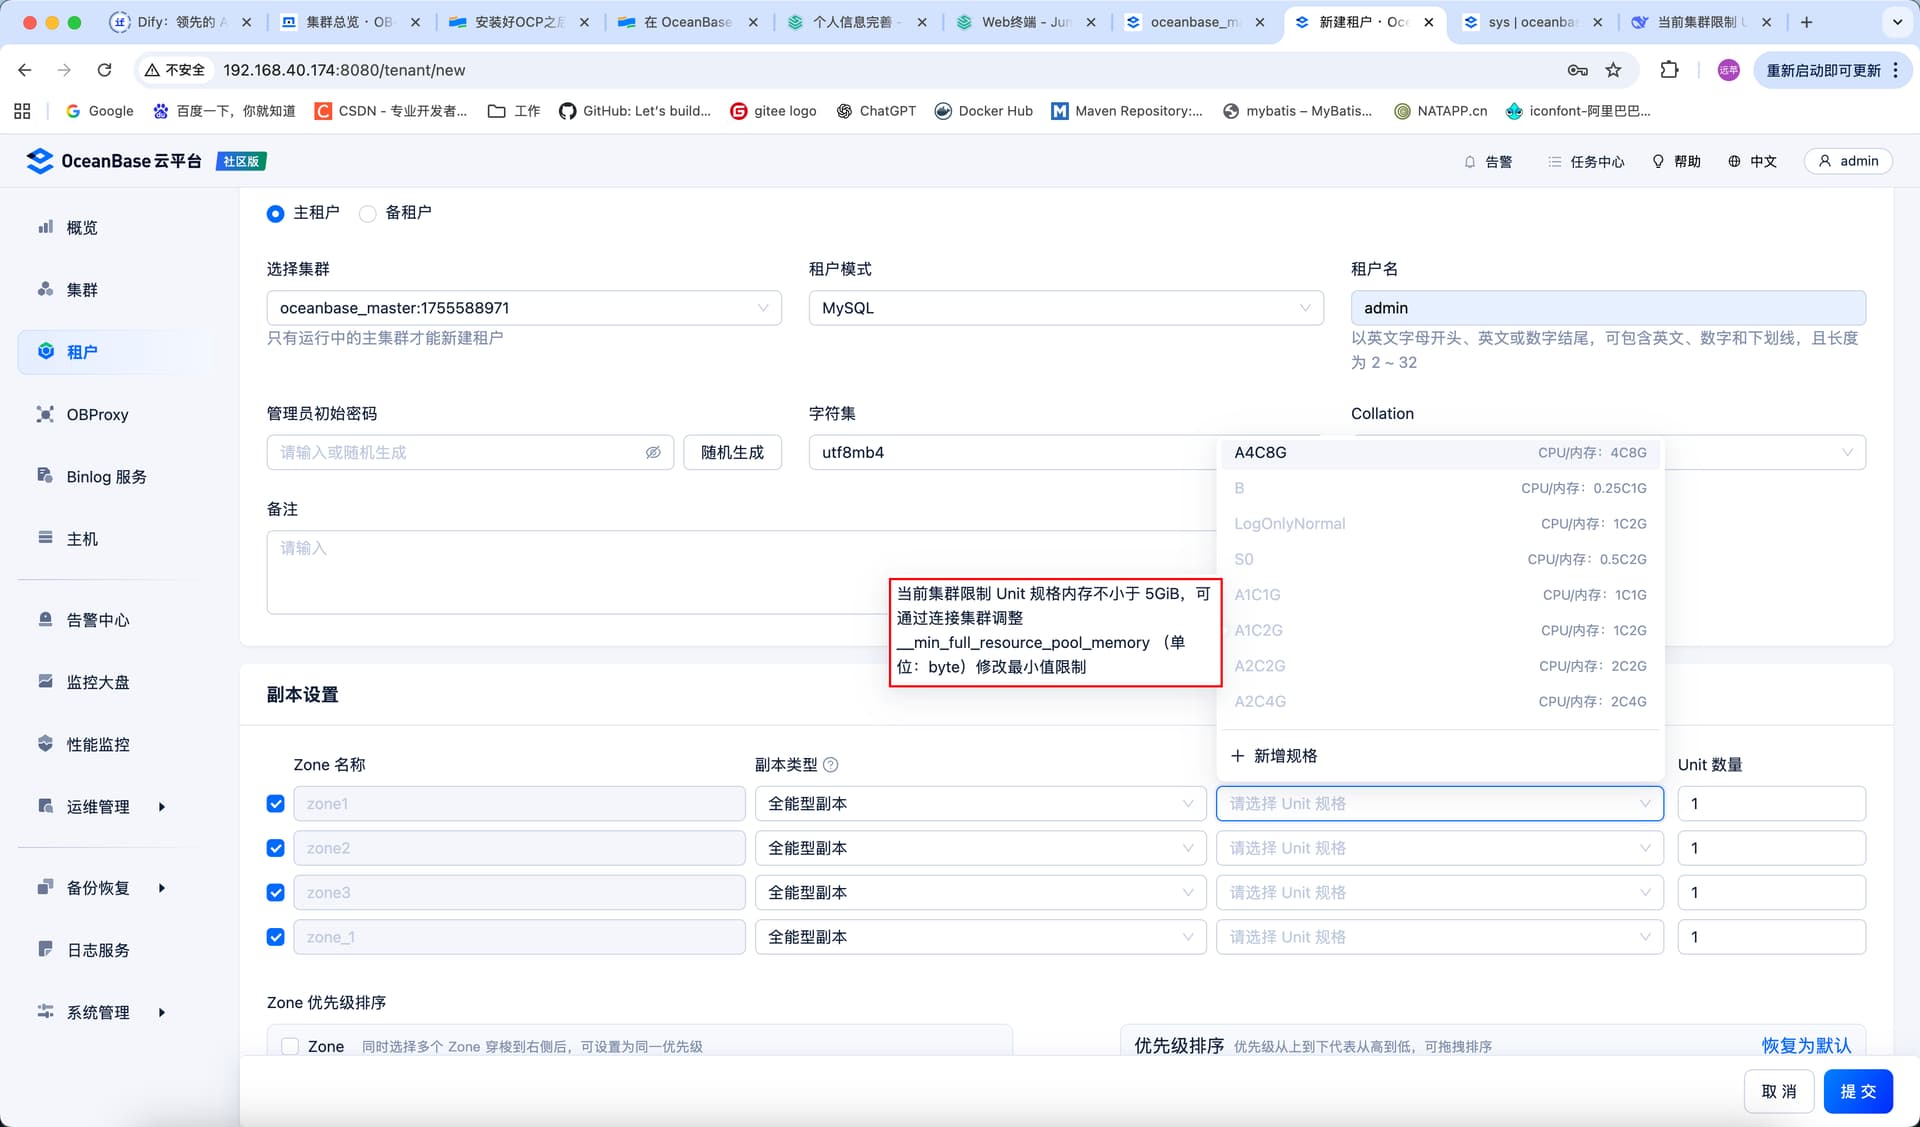Click the 帮助 lightbulb icon
Viewport: 1920px width, 1127px height.
click(1658, 162)
